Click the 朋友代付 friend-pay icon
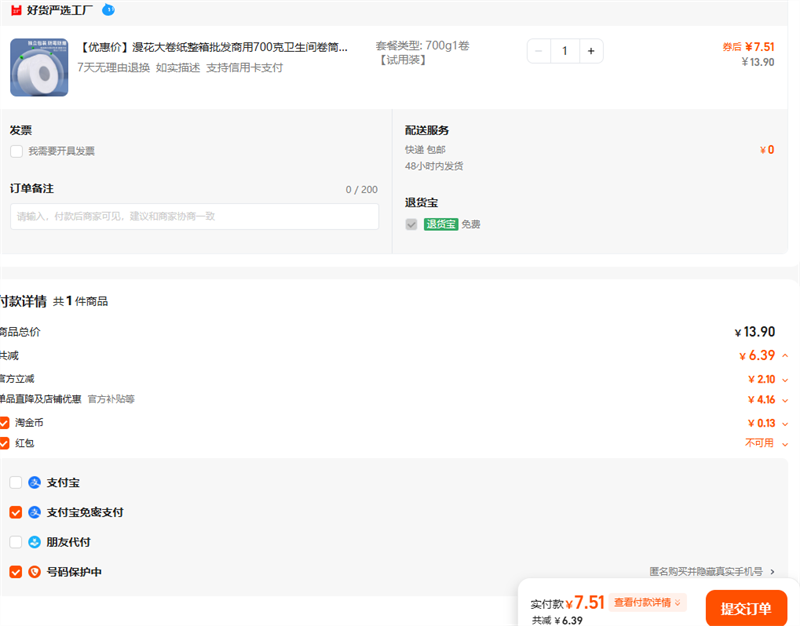 tap(35, 543)
